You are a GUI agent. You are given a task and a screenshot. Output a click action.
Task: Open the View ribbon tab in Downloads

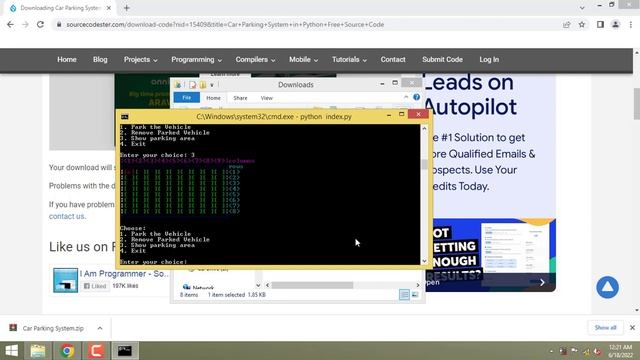[267, 98]
